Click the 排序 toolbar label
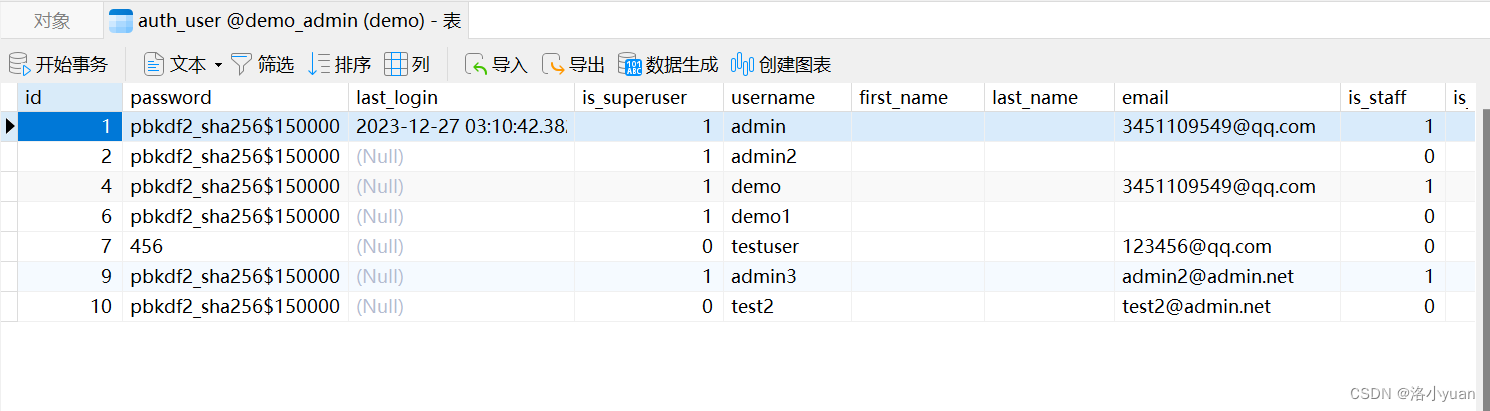This screenshot has height=411, width=1490. click(353, 65)
